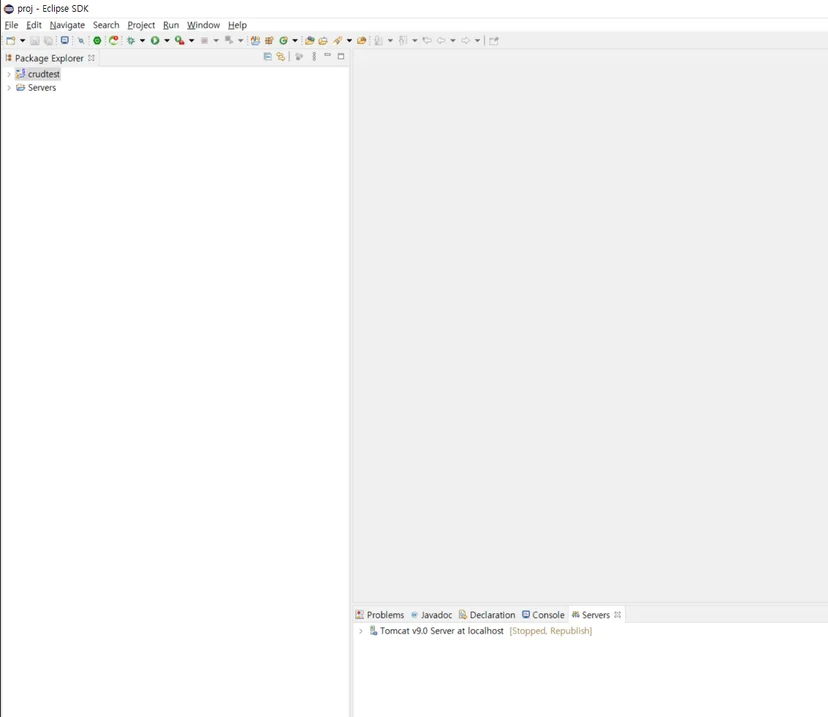Click Collapse All in Package Explorer

coord(268,56)
